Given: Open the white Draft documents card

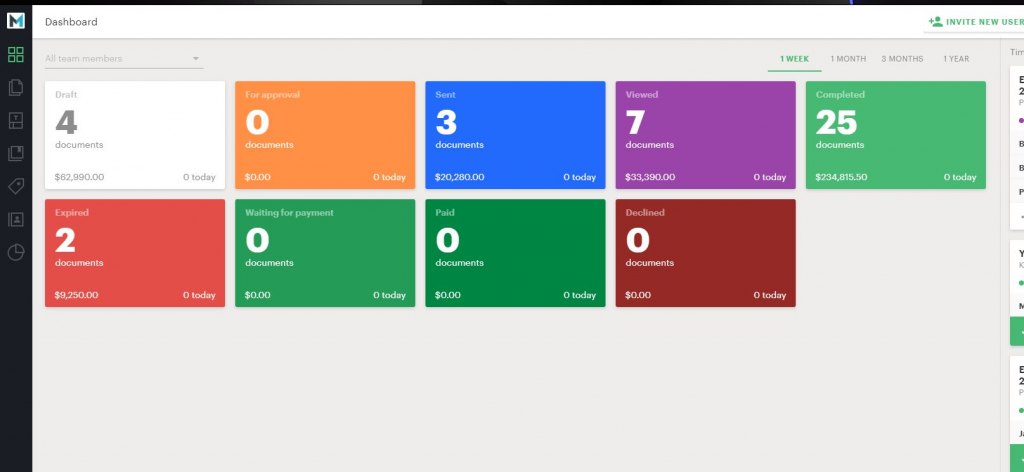Looking at the screenshot, I should coord(135,135).
